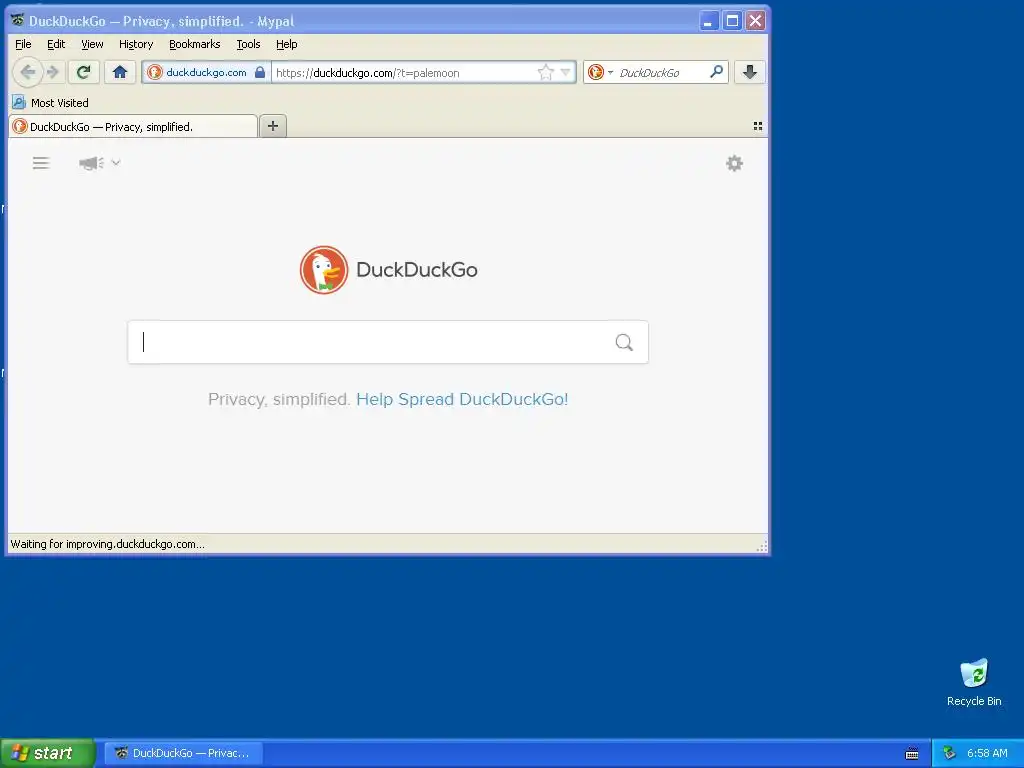
Task: Bookmark this page with the star
Action: (x=545, y=72)
